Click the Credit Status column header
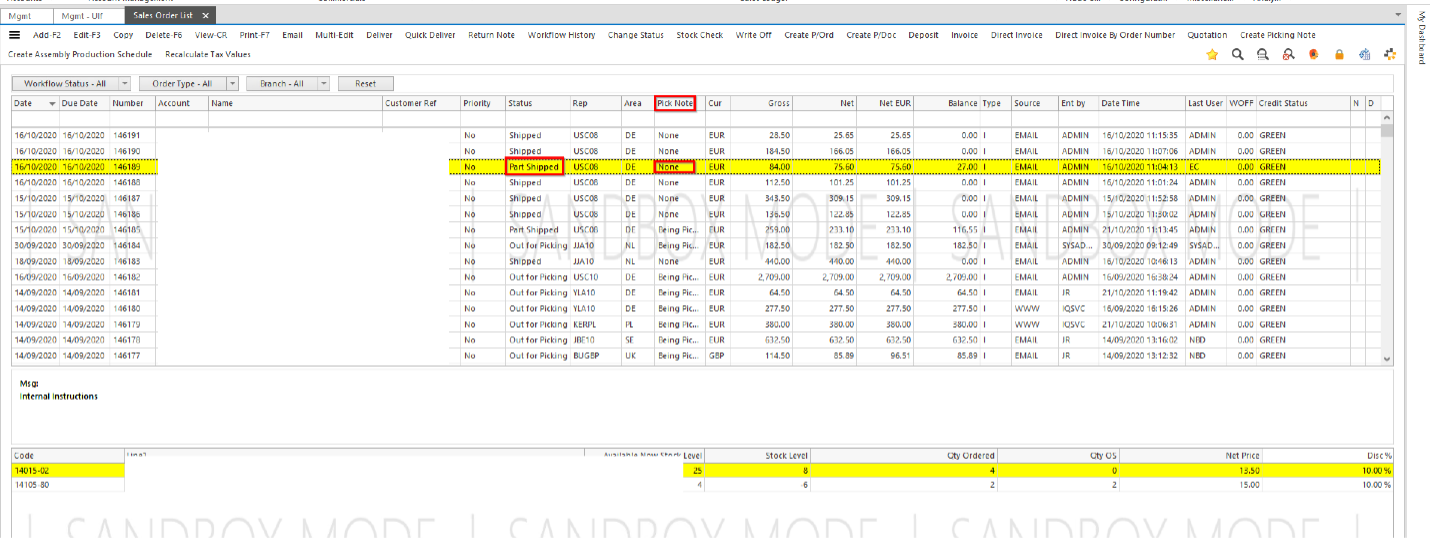 coord(1303,103)
